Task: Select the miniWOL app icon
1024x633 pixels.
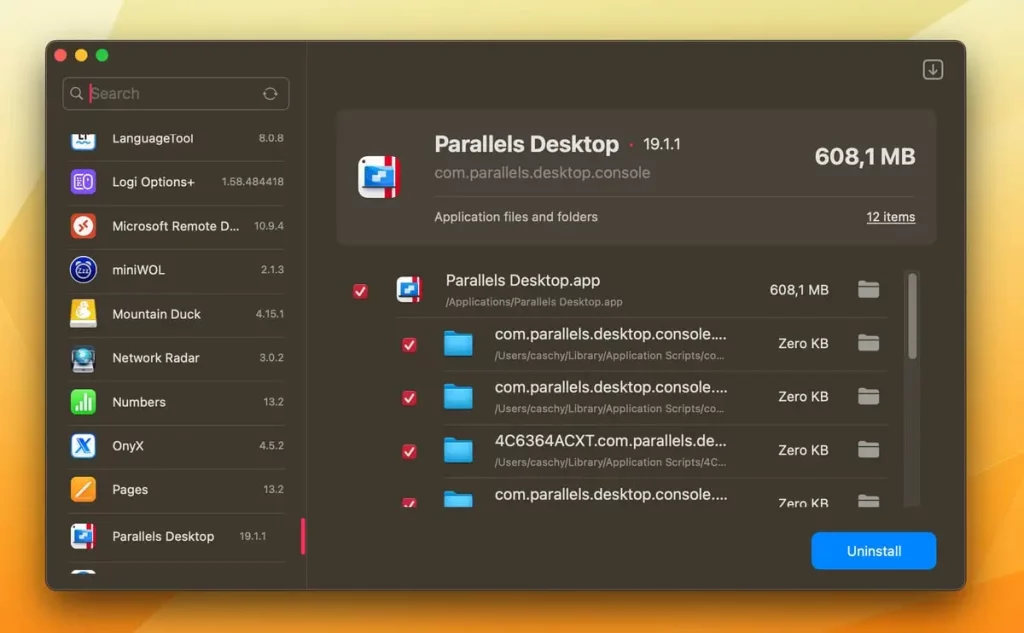Action: (83, 270)
